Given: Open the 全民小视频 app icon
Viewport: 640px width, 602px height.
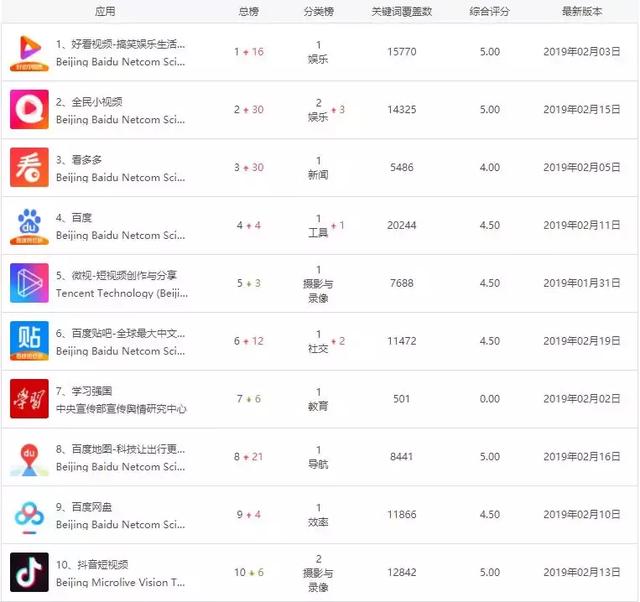Looking at the screenshot, I should tap(29, 109).
